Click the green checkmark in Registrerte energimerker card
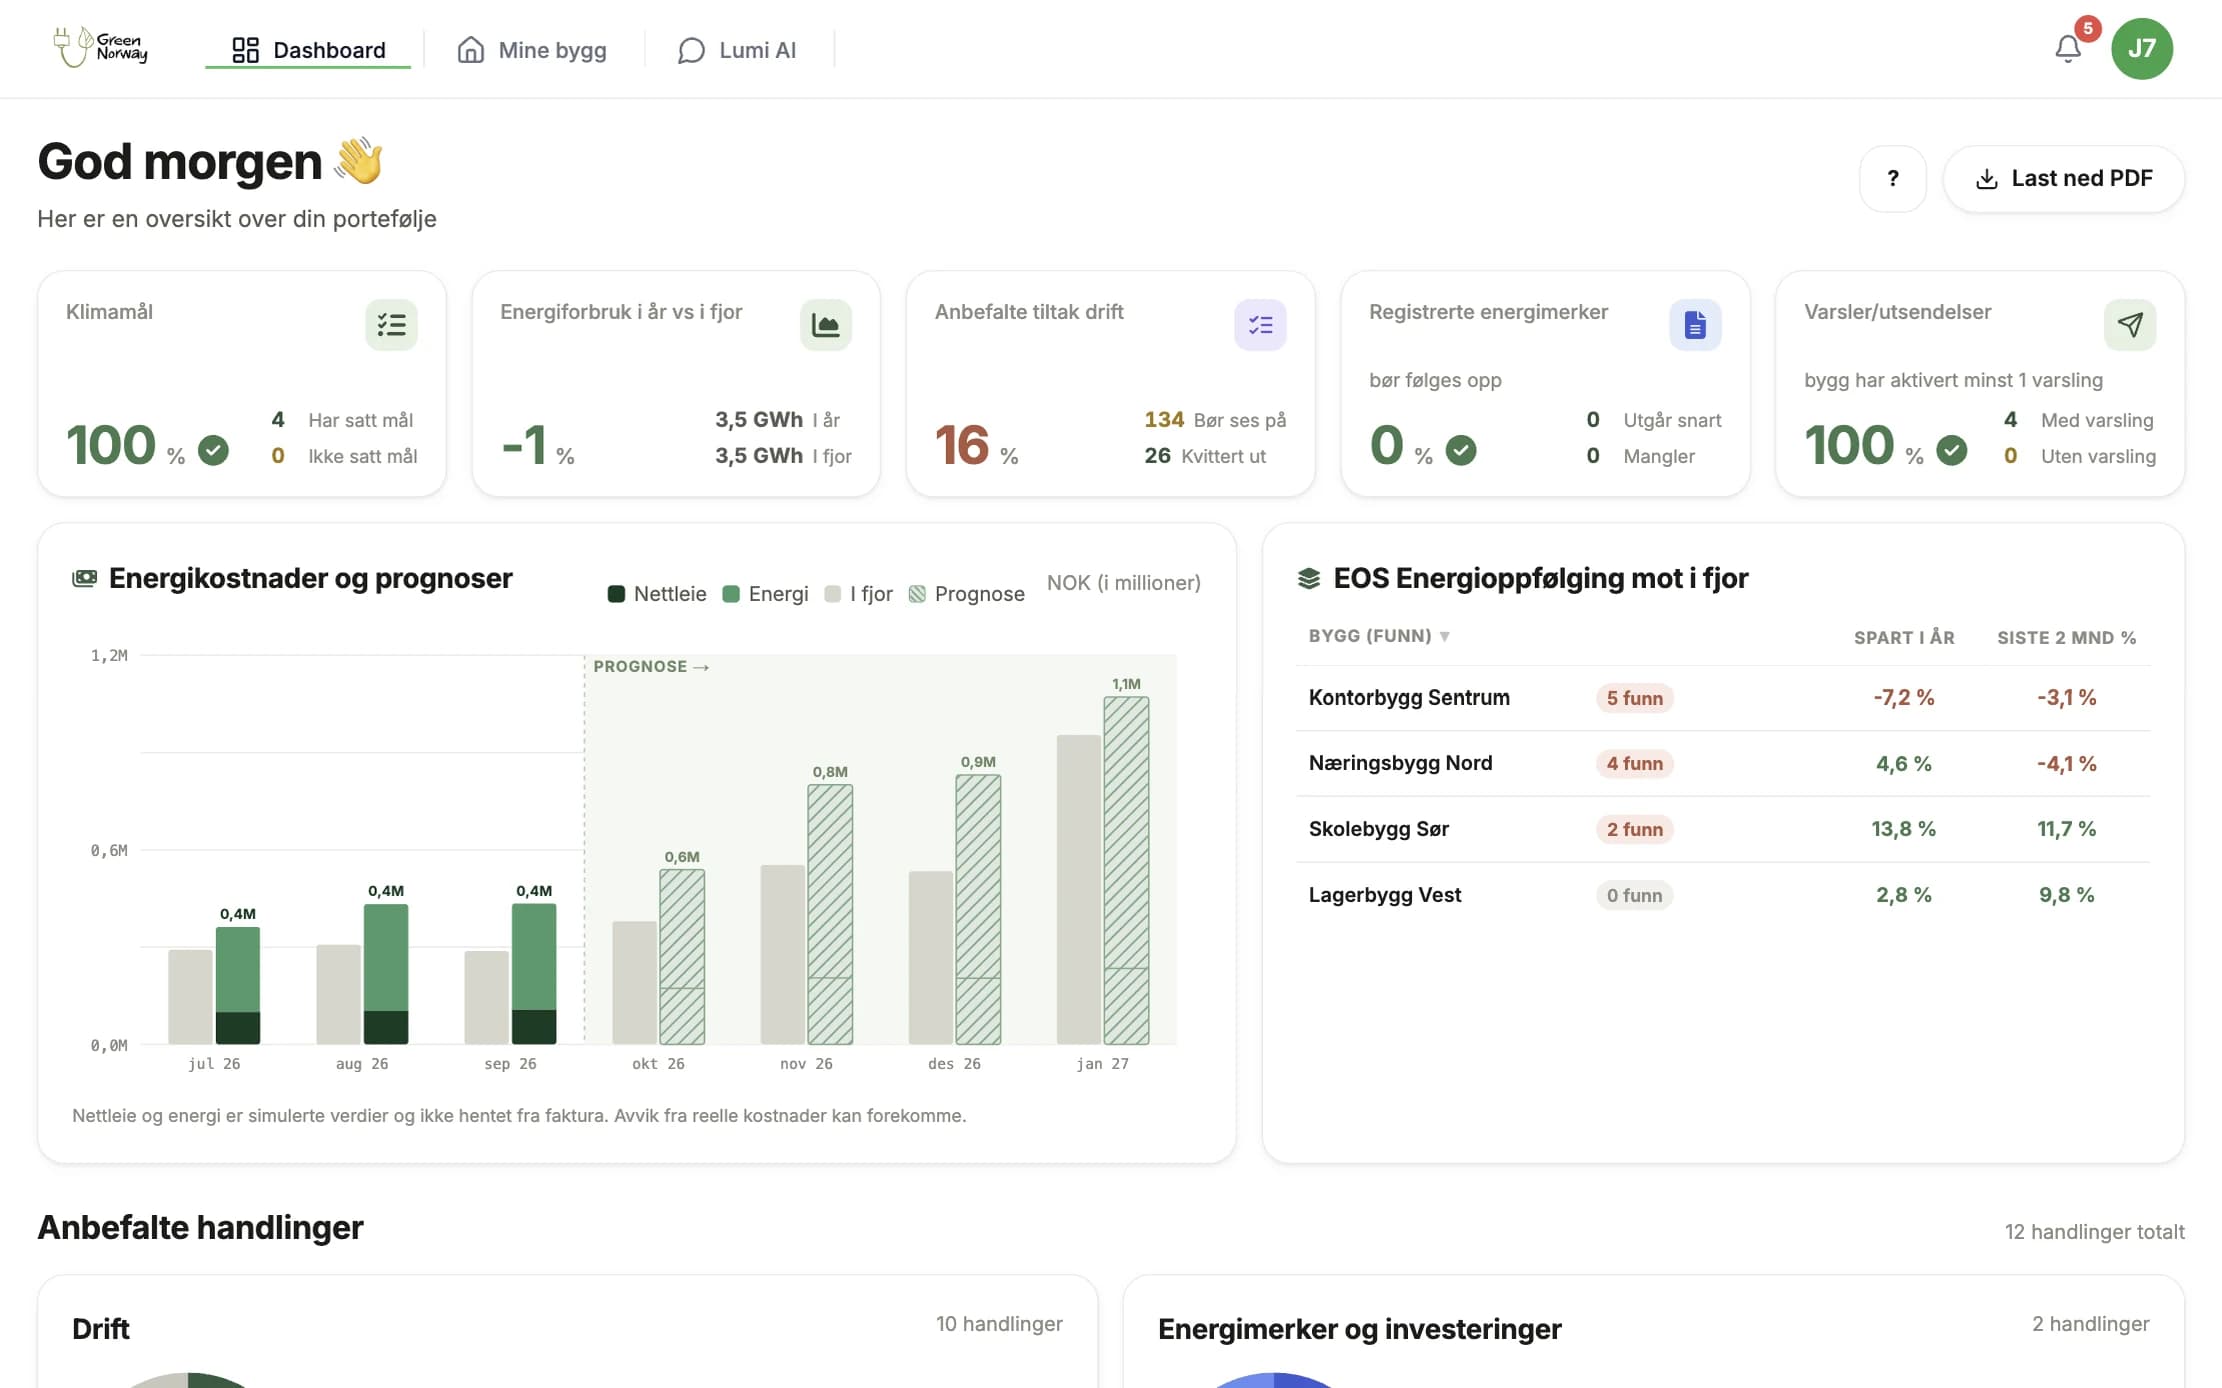 point(1461,450)
